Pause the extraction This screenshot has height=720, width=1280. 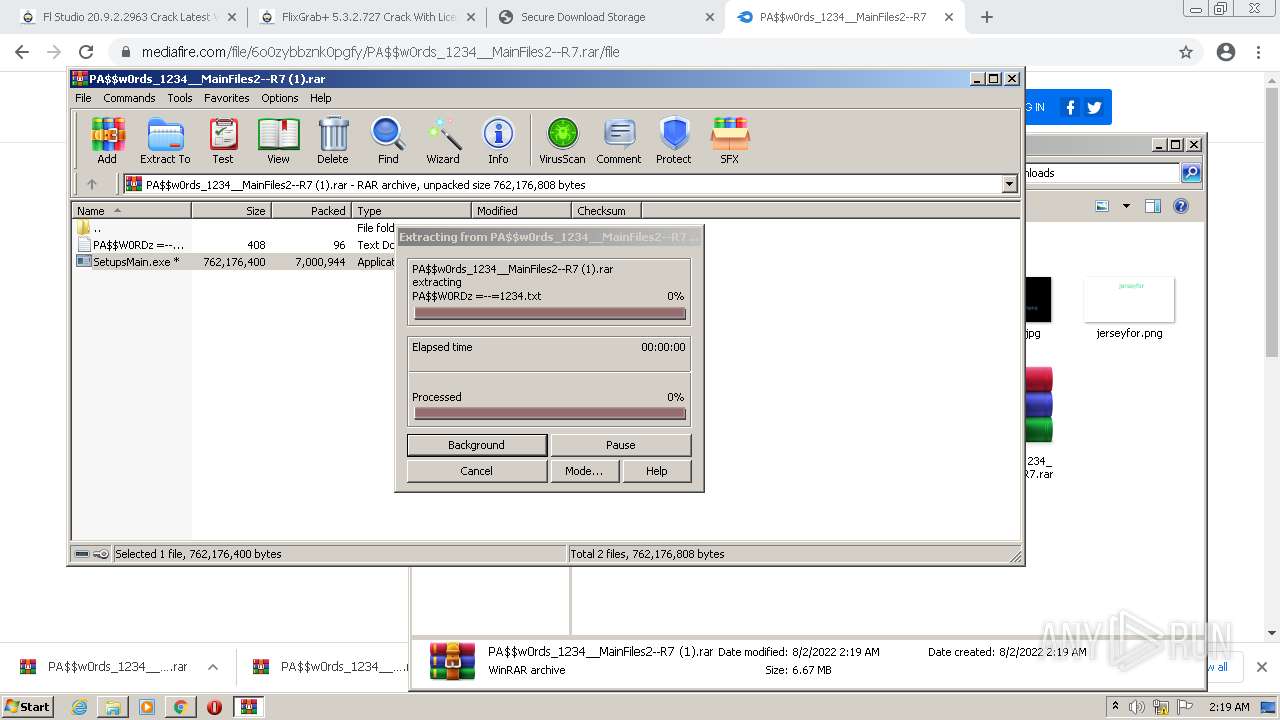tap(620, 445)
